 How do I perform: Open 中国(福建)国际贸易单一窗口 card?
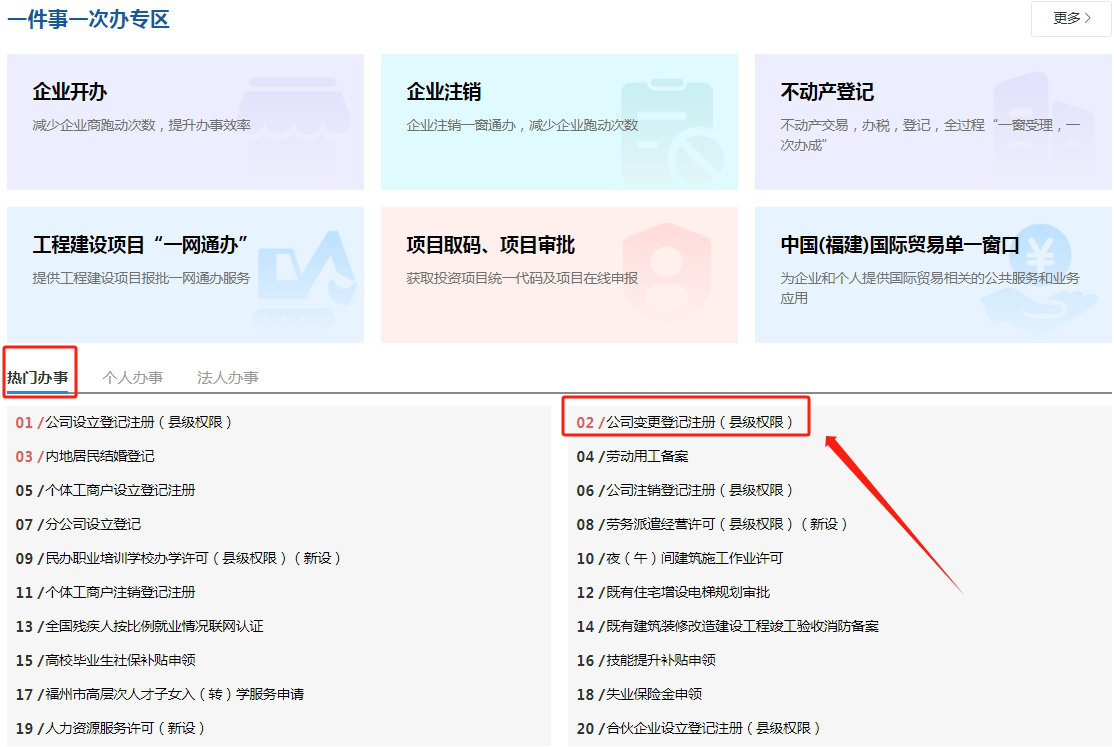(x=933, y=275)
